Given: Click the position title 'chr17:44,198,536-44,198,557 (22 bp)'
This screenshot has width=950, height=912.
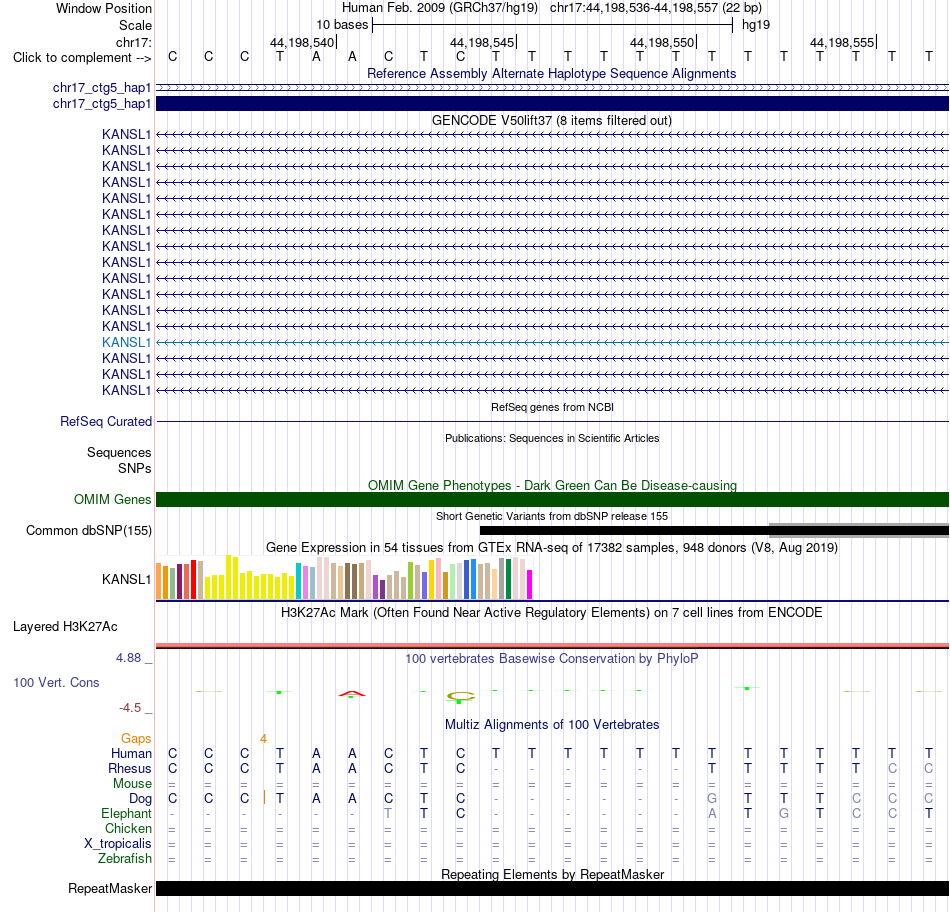Looking at the screenshot, I should click(x=656, y=8).
